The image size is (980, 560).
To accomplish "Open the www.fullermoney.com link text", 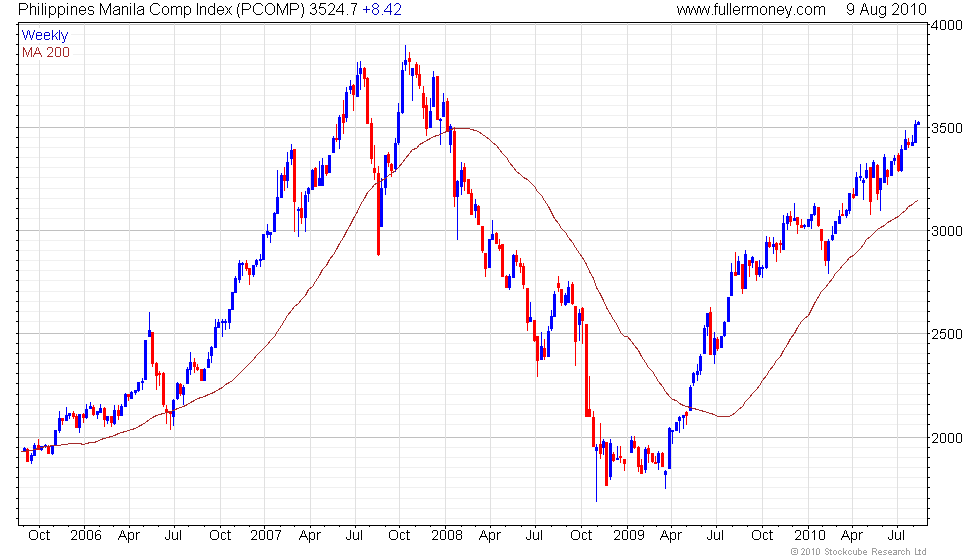I will (x=751, y=10).
